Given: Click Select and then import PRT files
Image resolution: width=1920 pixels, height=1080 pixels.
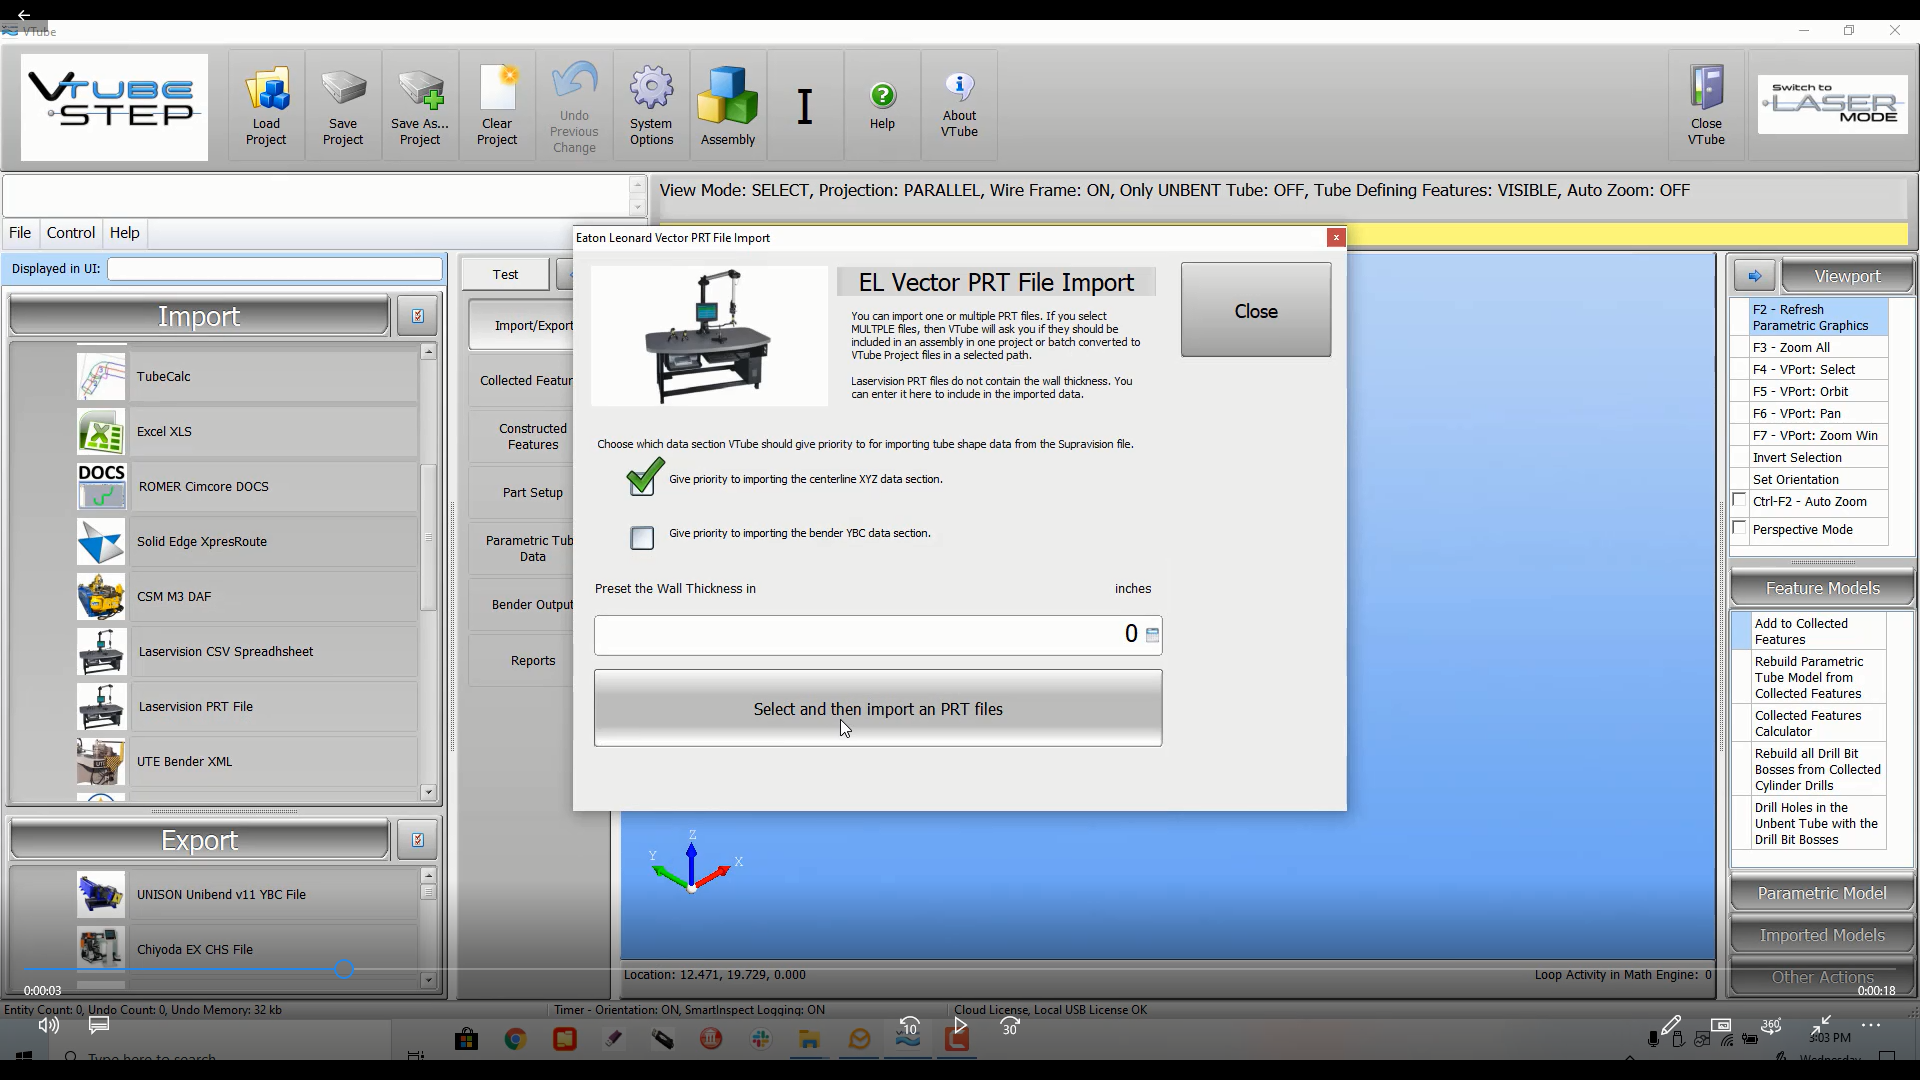Looking at the screenshot, I should 878,708.
